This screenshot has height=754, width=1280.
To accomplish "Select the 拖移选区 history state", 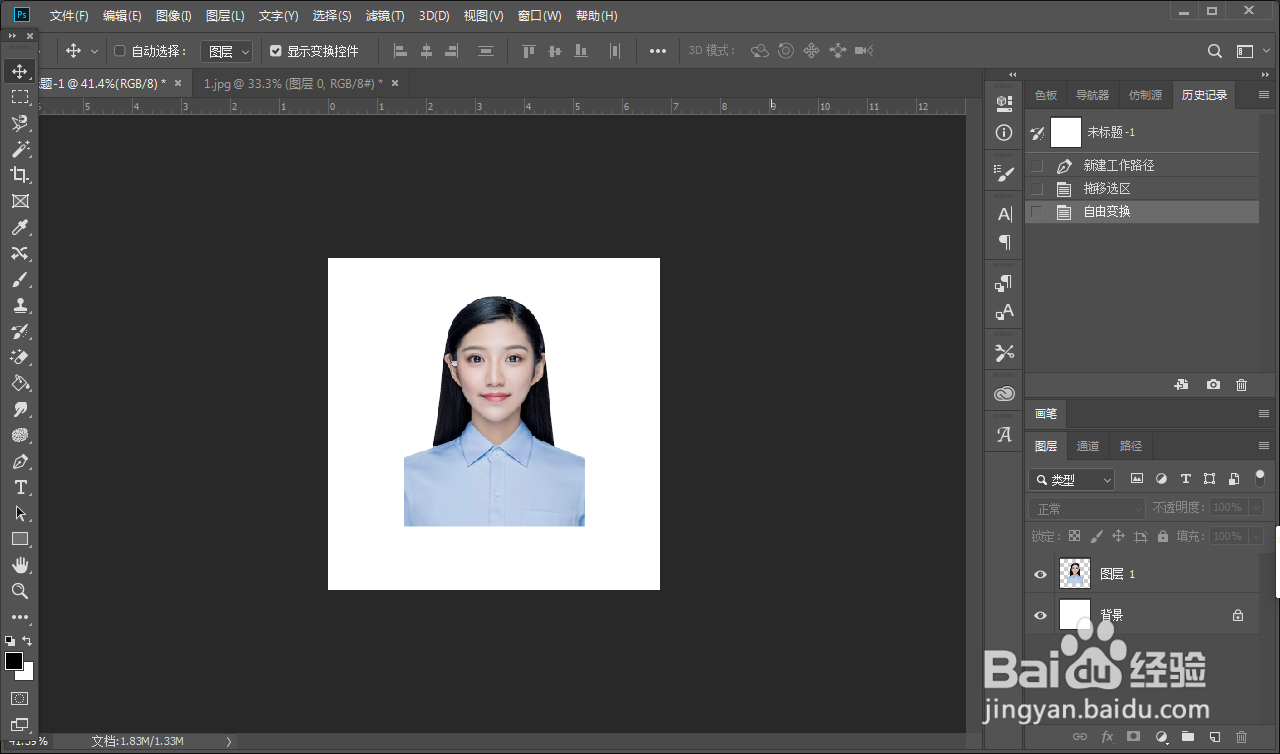I will 1142,188.
